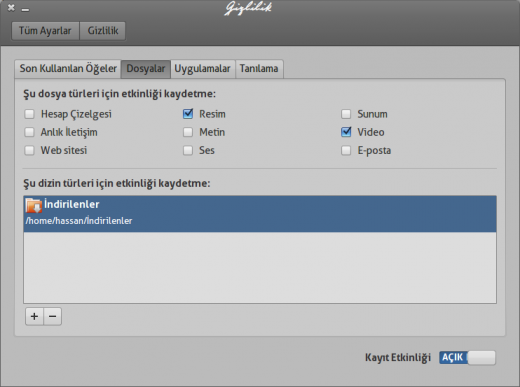Close the Gizlilik window

11,8
